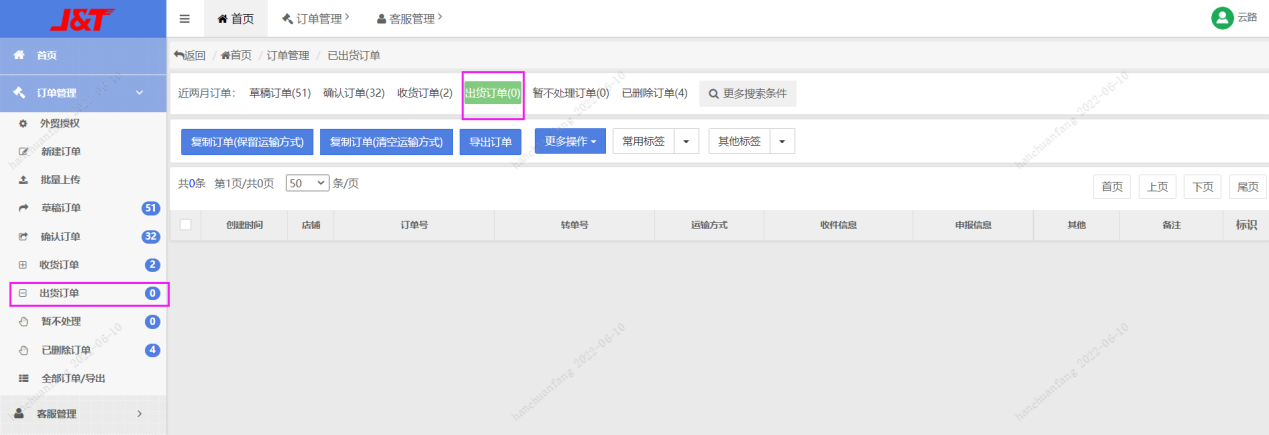Click the 运输方式 column header

pyautogui.click(x=709, y=226)
